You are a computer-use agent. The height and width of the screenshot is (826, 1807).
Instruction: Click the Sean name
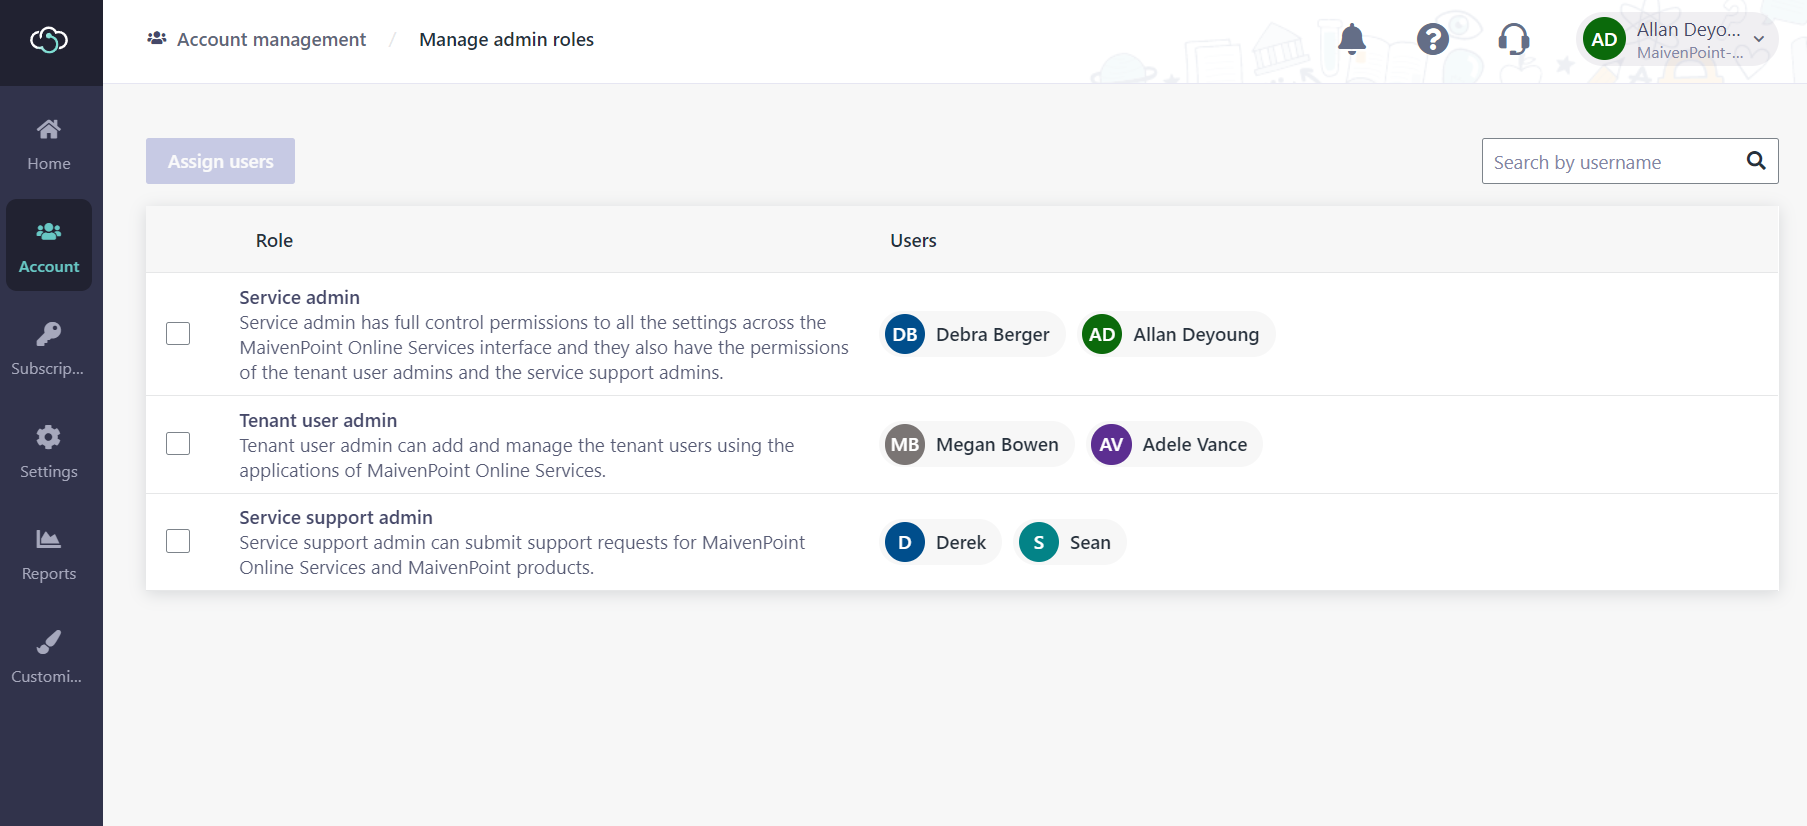pos(1090,542)
